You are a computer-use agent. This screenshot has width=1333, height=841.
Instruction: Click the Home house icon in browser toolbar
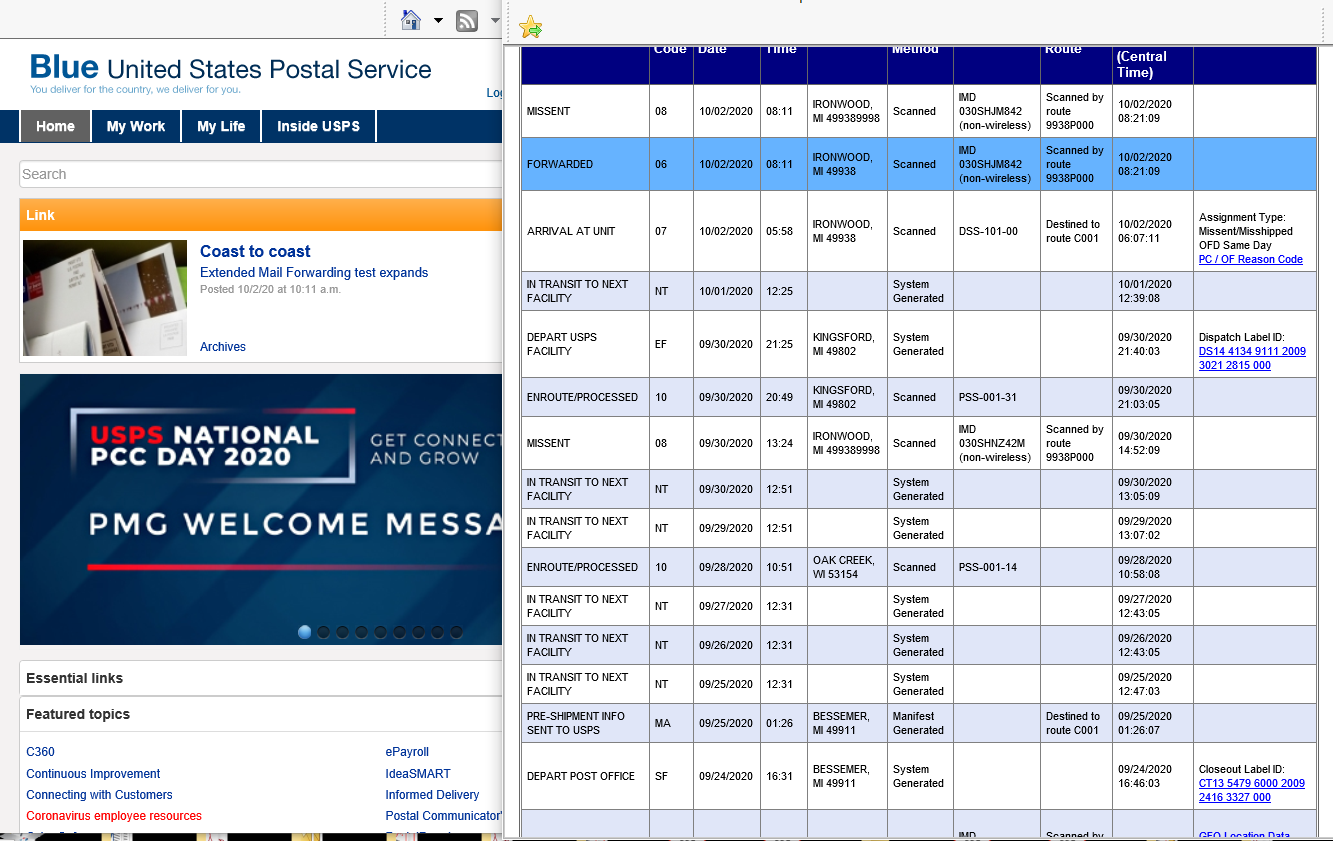(411, 20)
